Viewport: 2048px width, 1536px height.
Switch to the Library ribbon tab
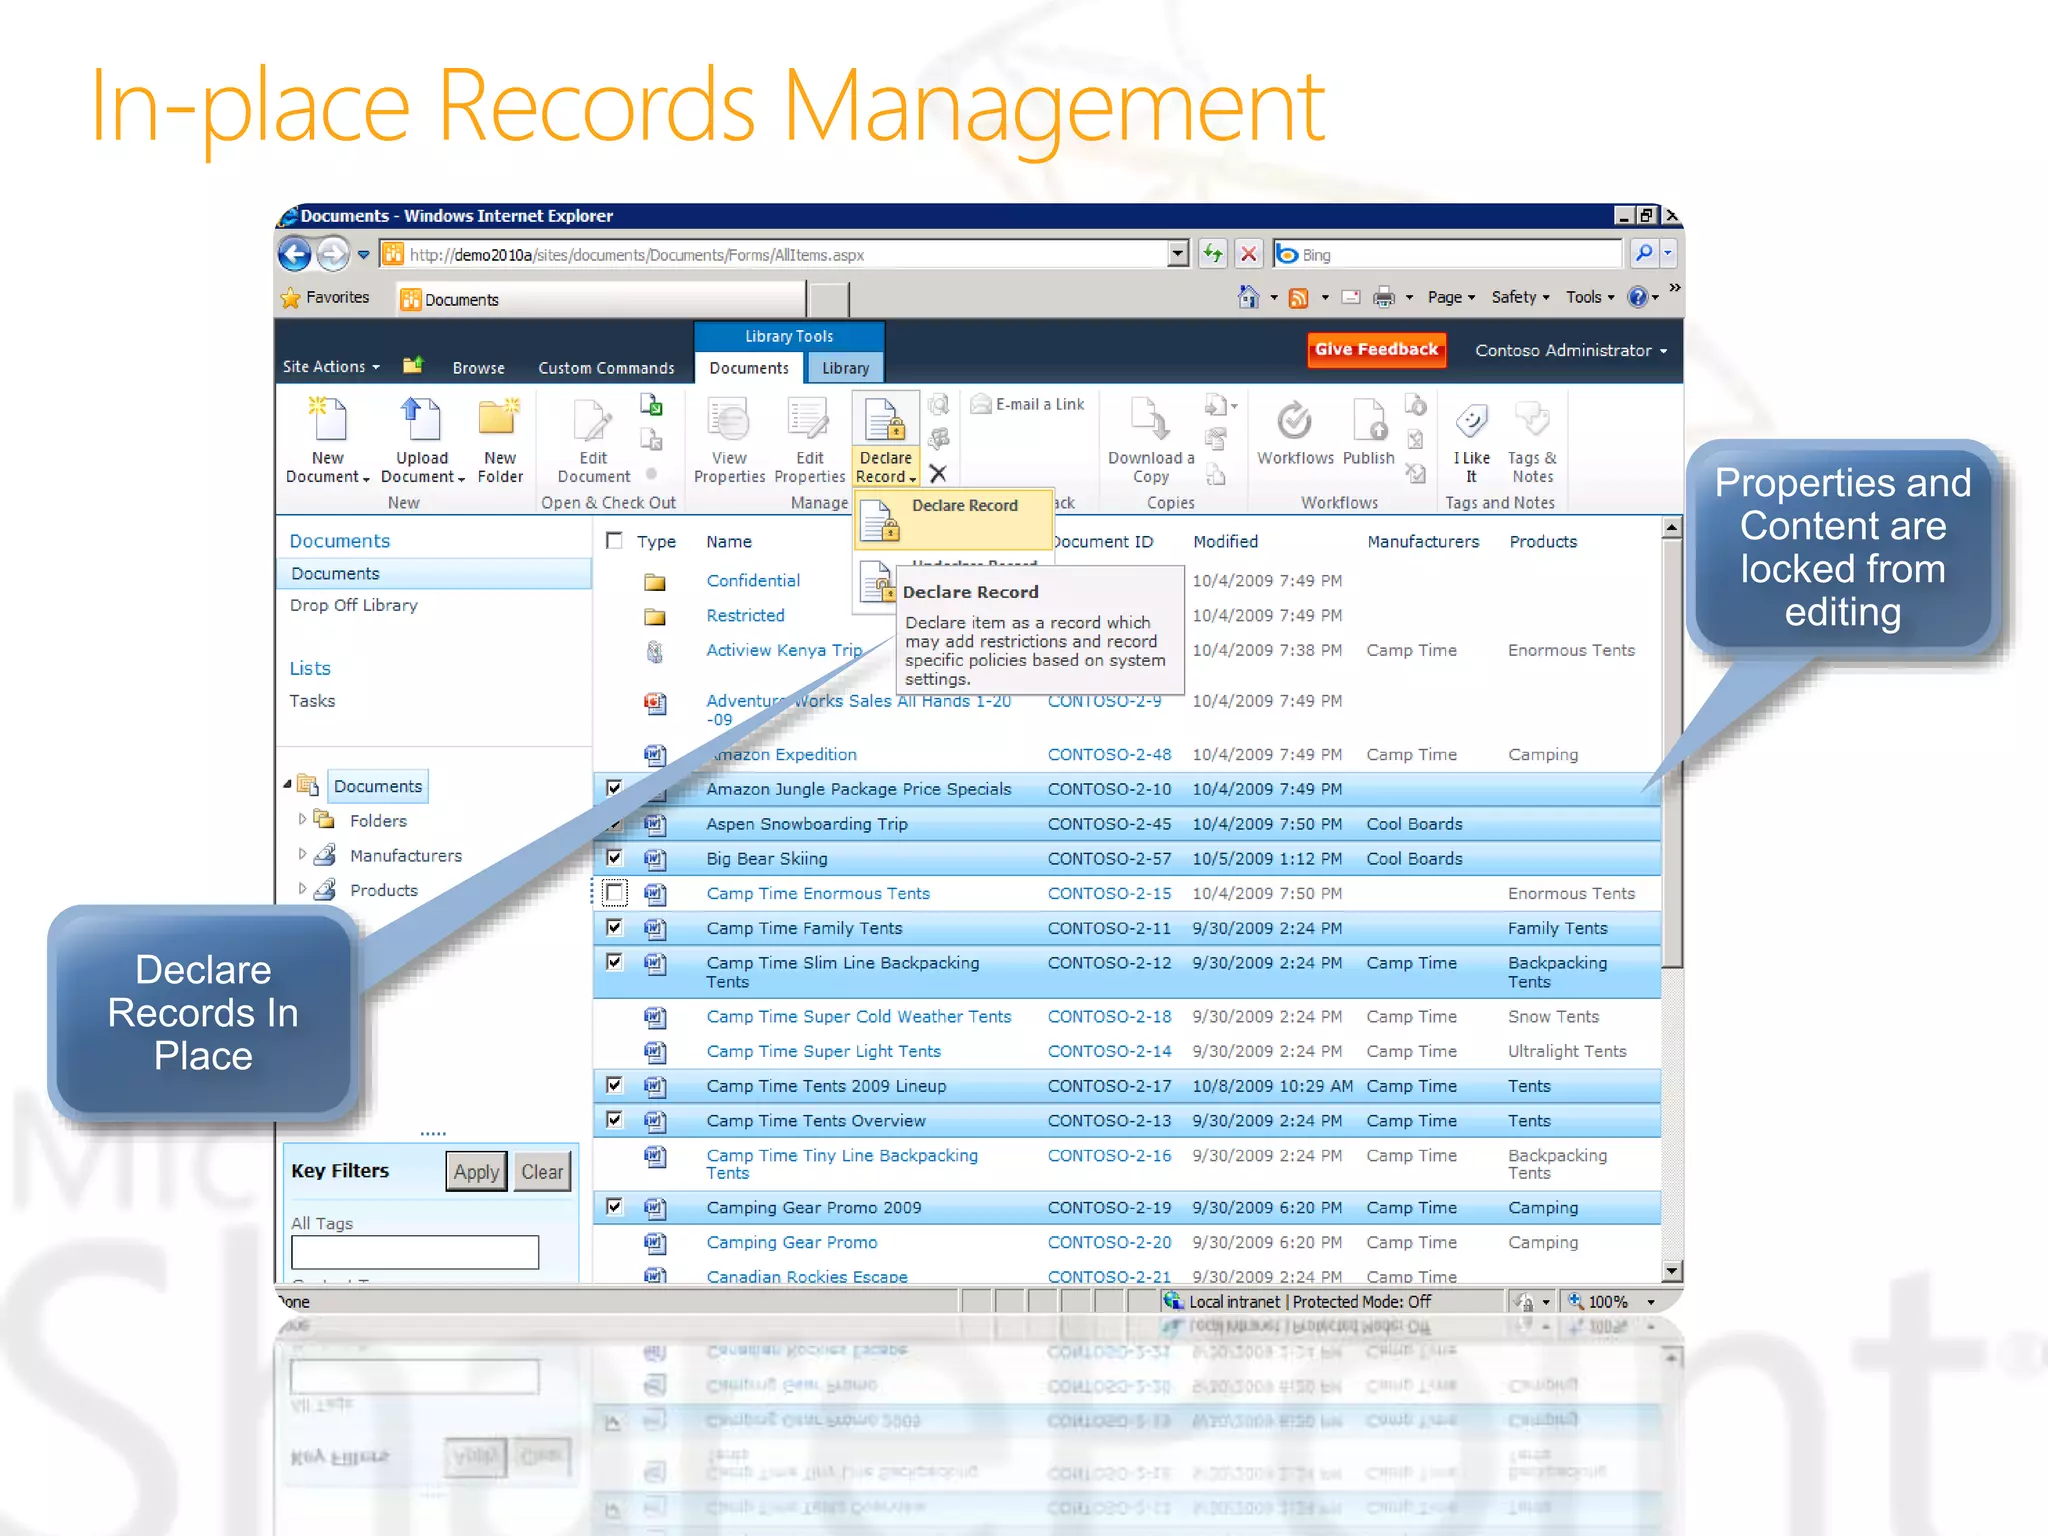tap(845, 368)
